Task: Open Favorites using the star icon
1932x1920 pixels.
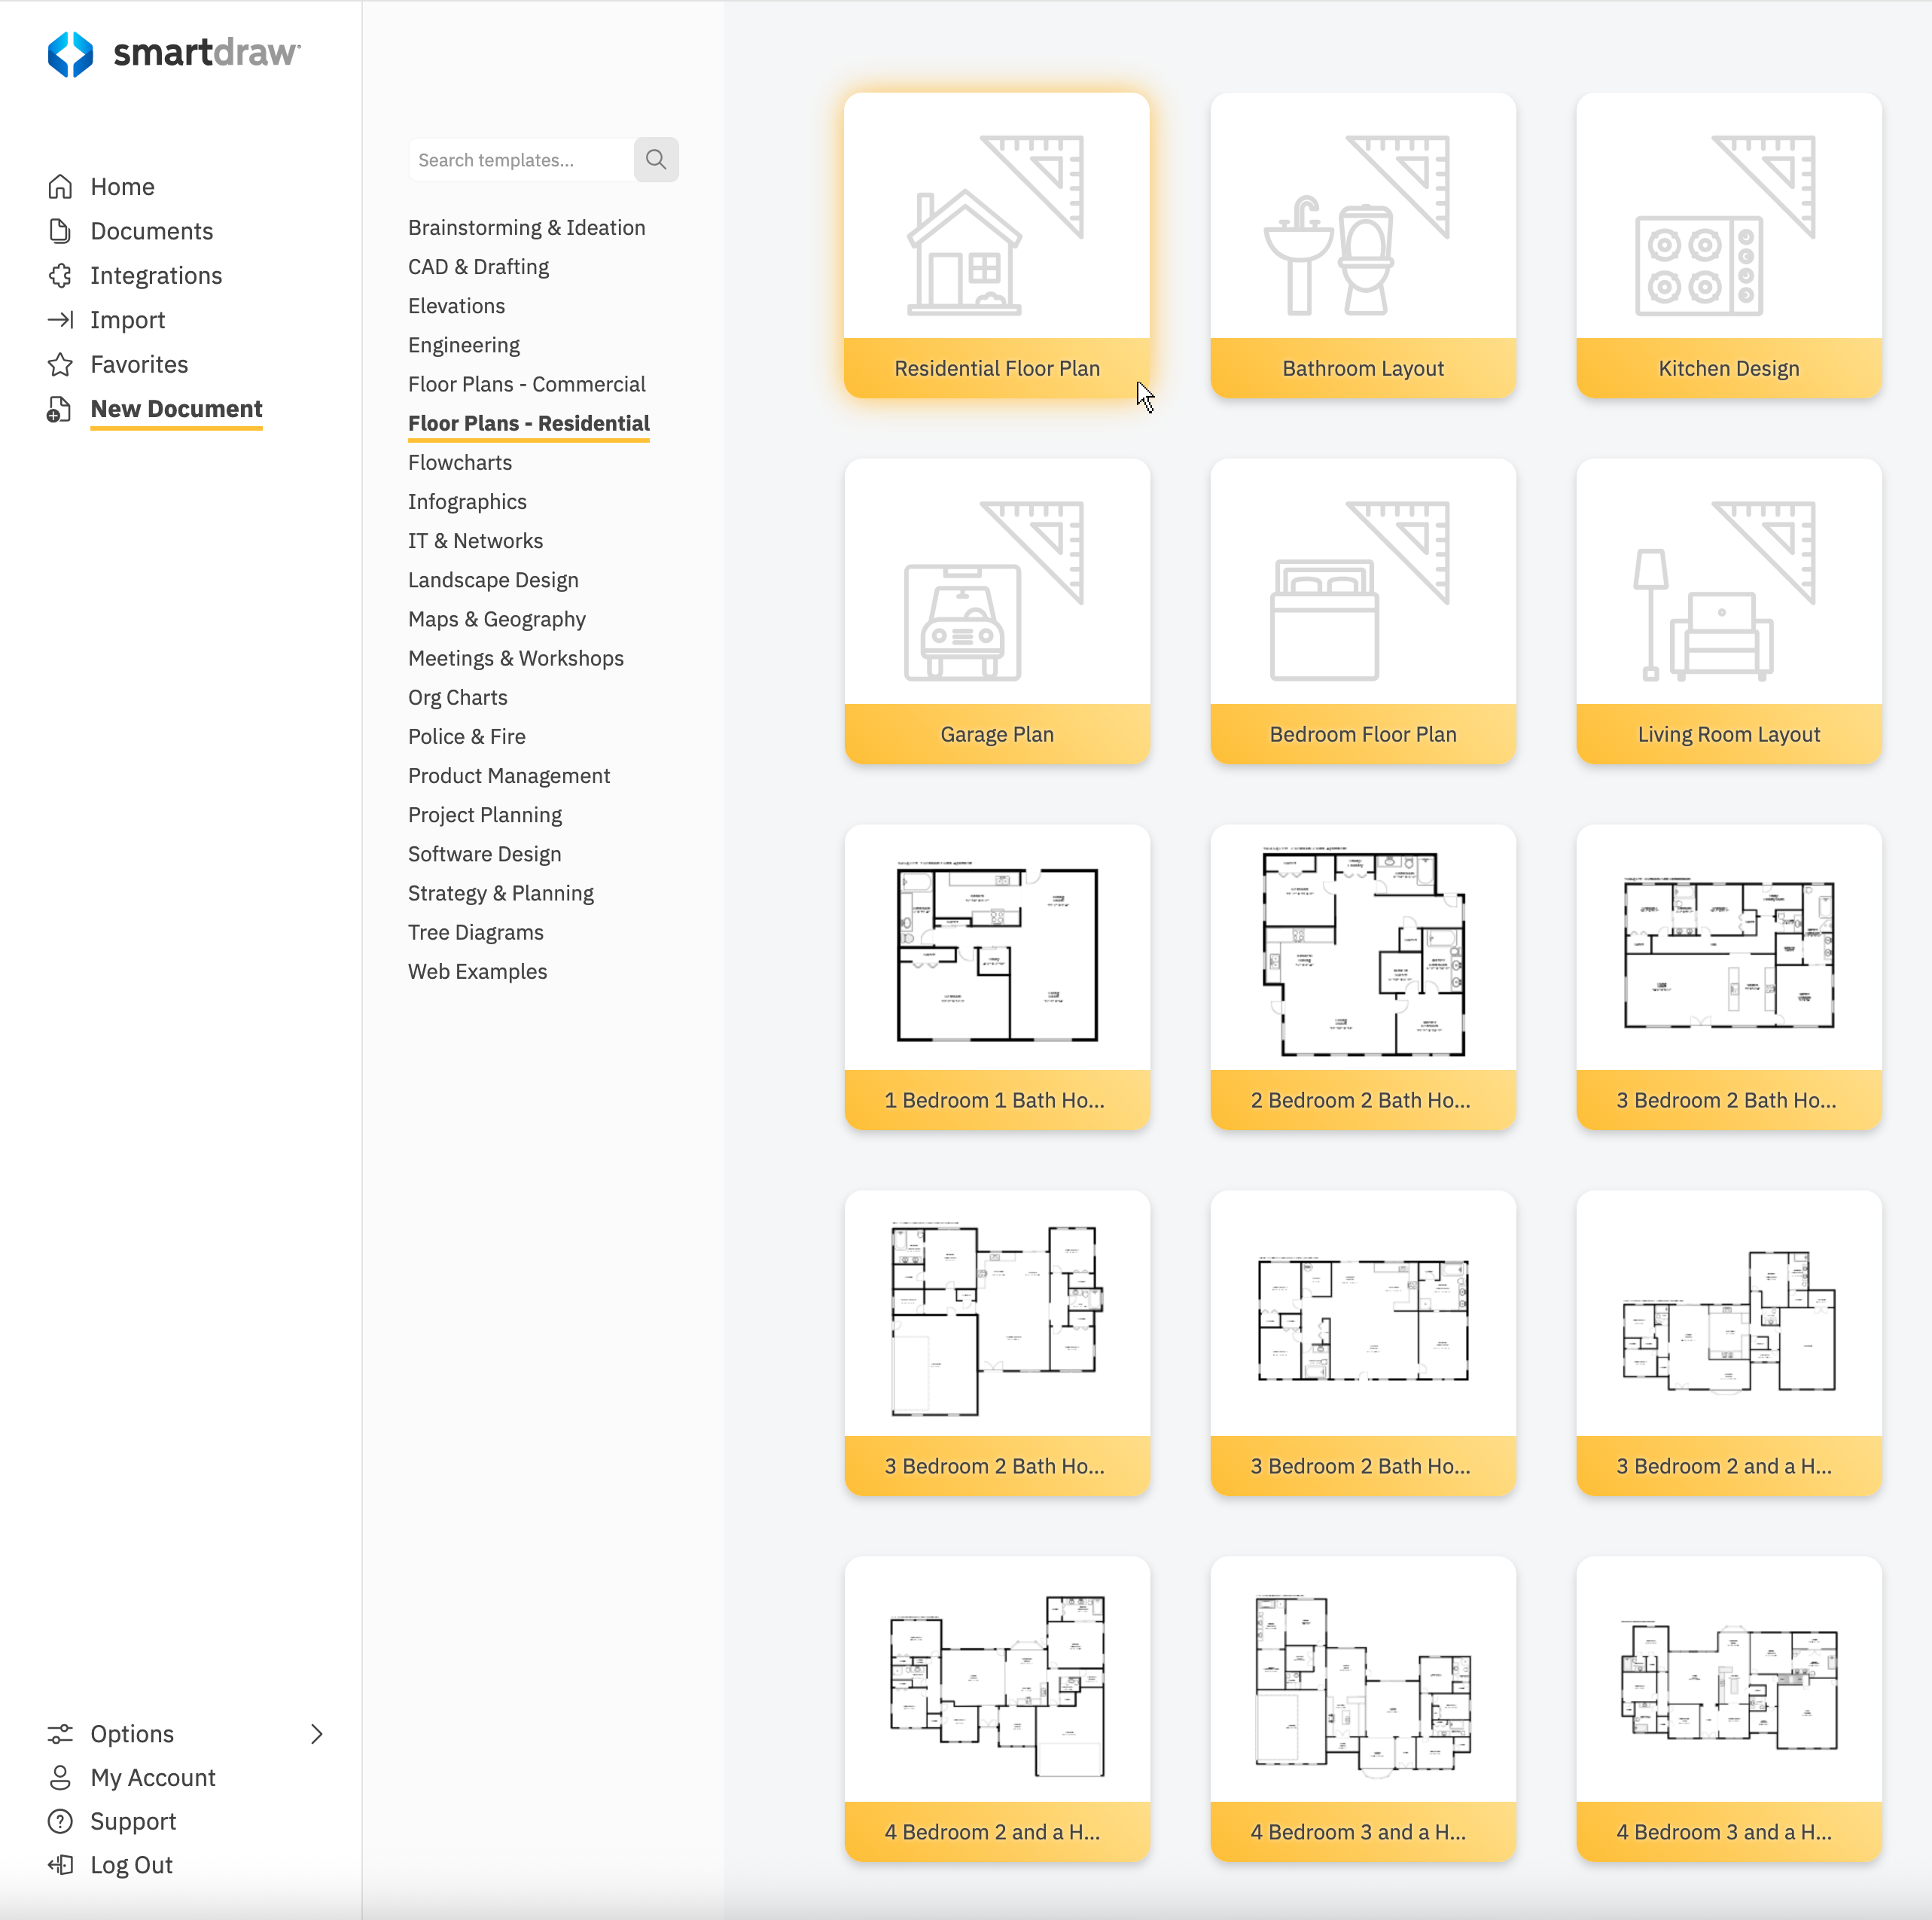Action: pos(60,364)
